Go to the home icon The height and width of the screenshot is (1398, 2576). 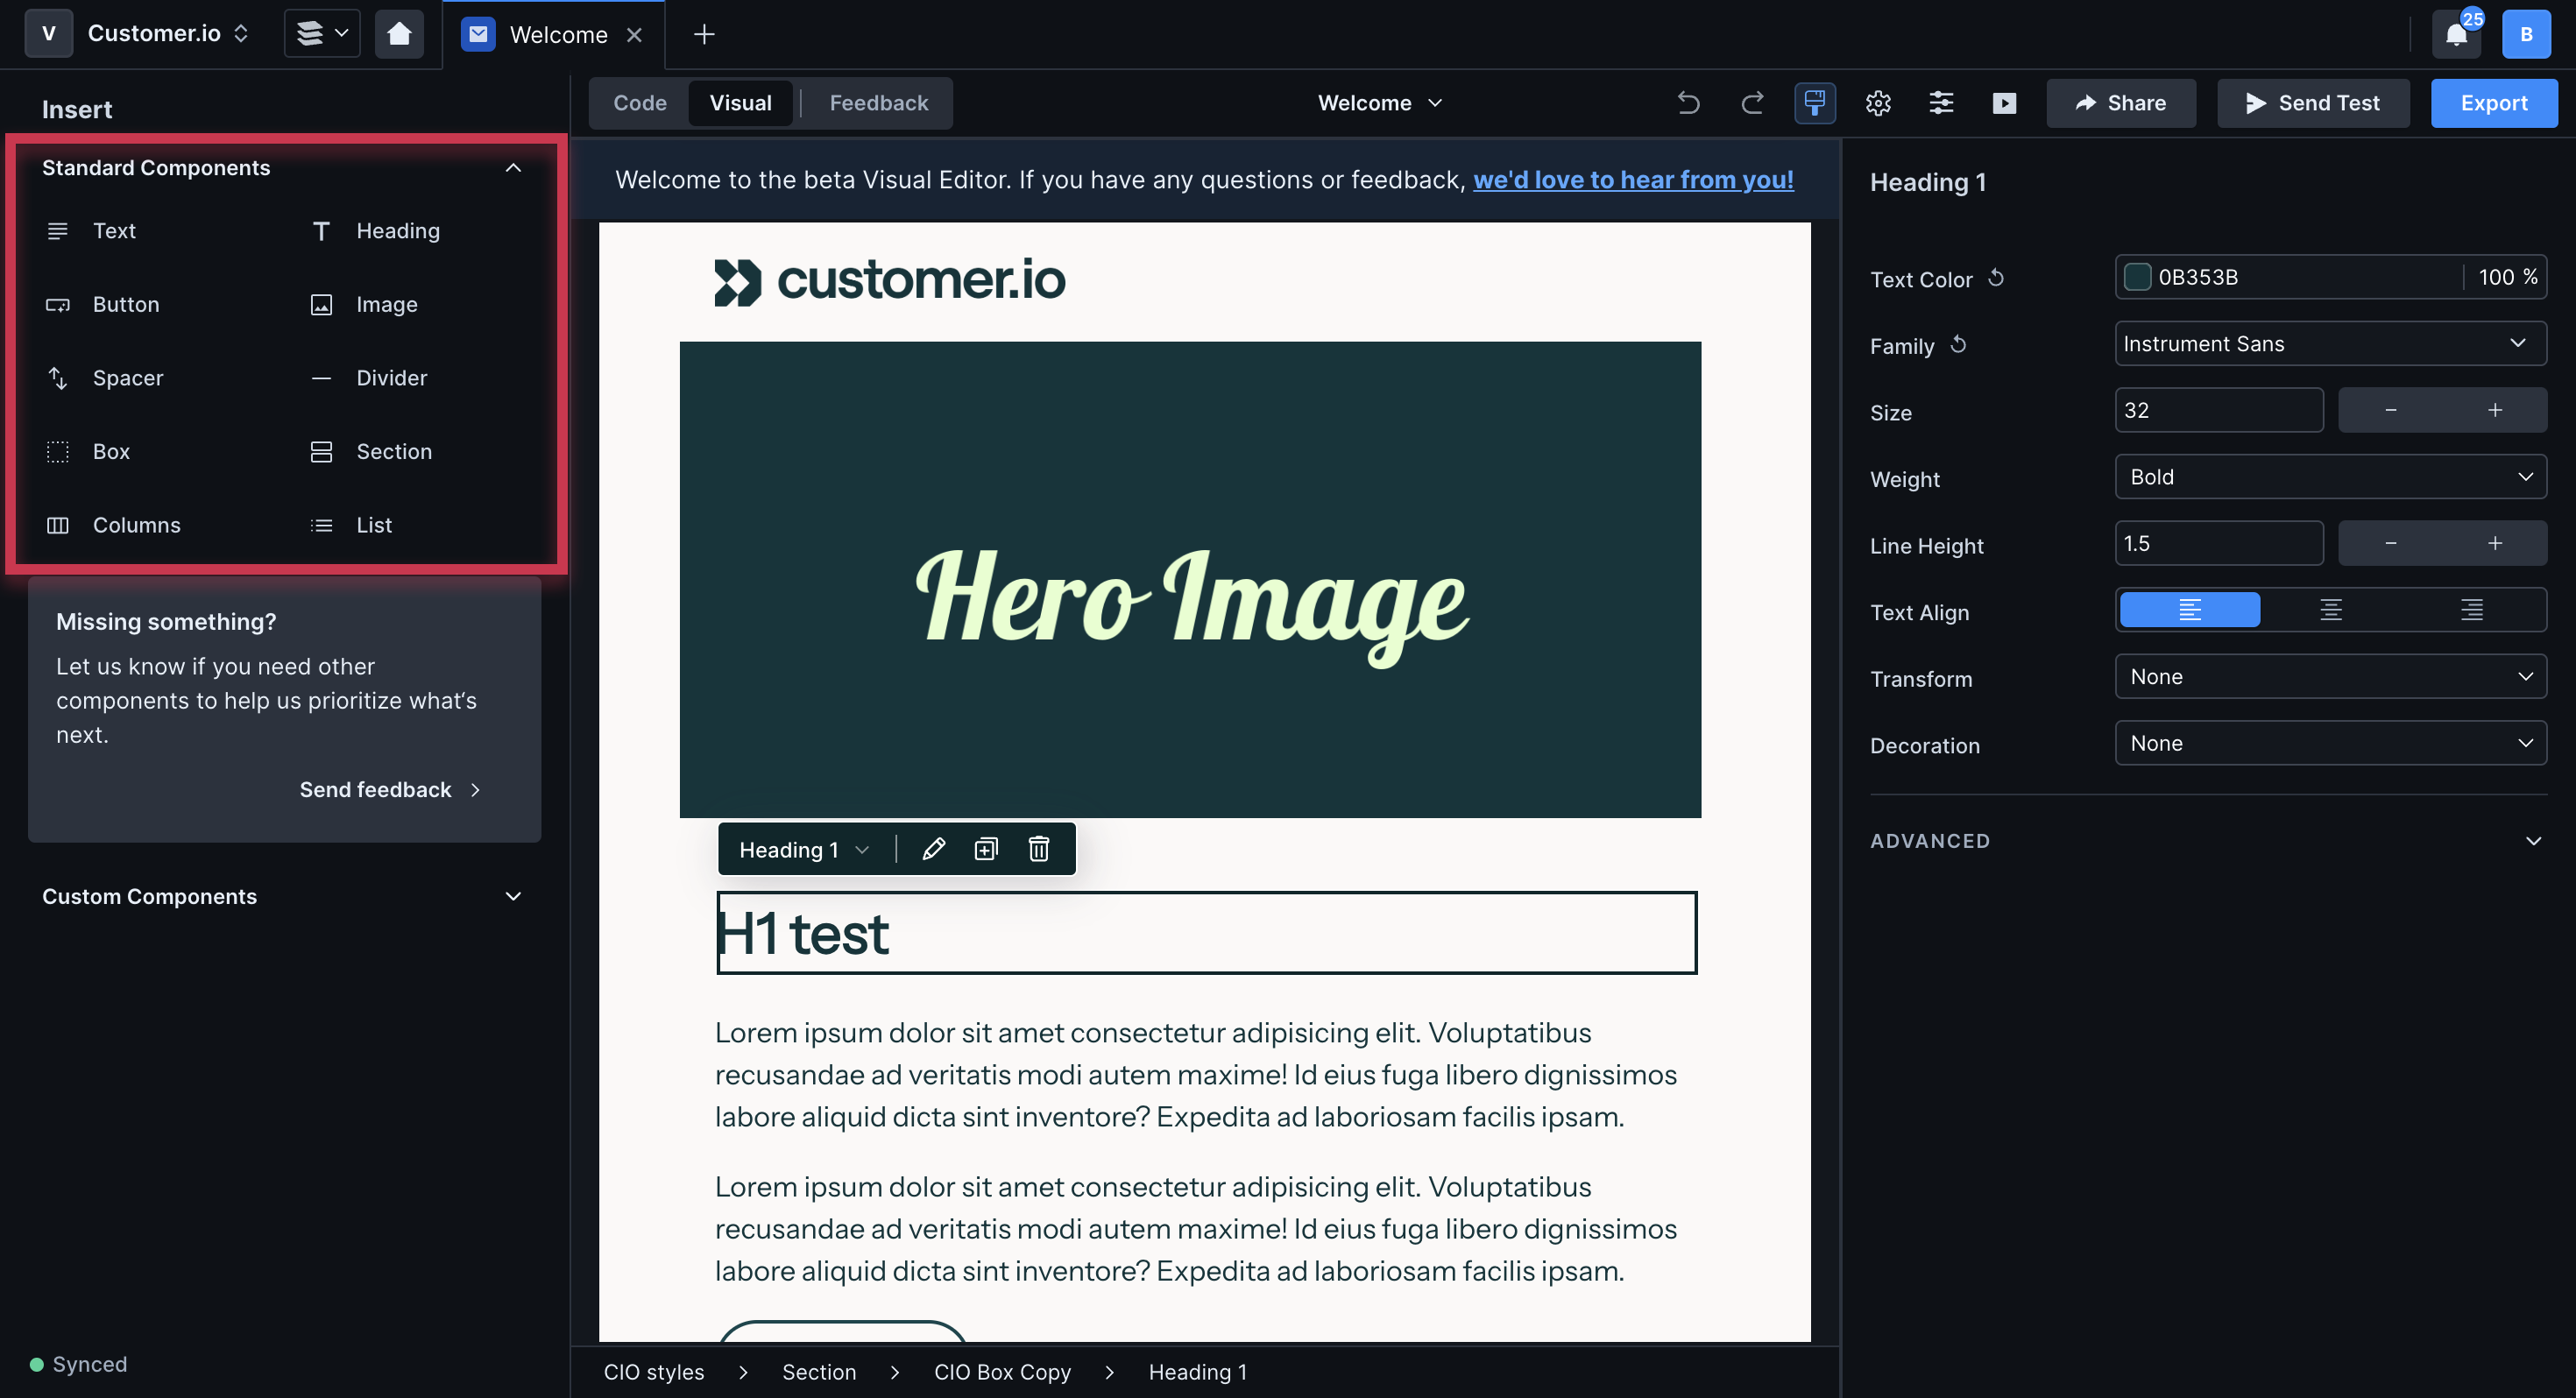point(399,34)
